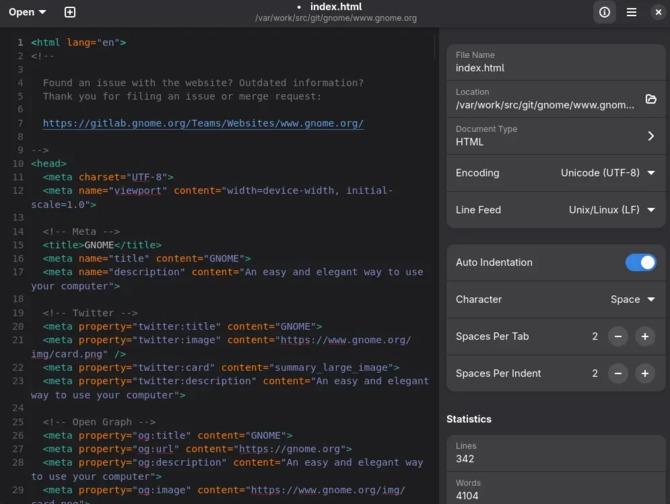
Task: Click the "summary_large_image" content value
Action: coord(331,368)
